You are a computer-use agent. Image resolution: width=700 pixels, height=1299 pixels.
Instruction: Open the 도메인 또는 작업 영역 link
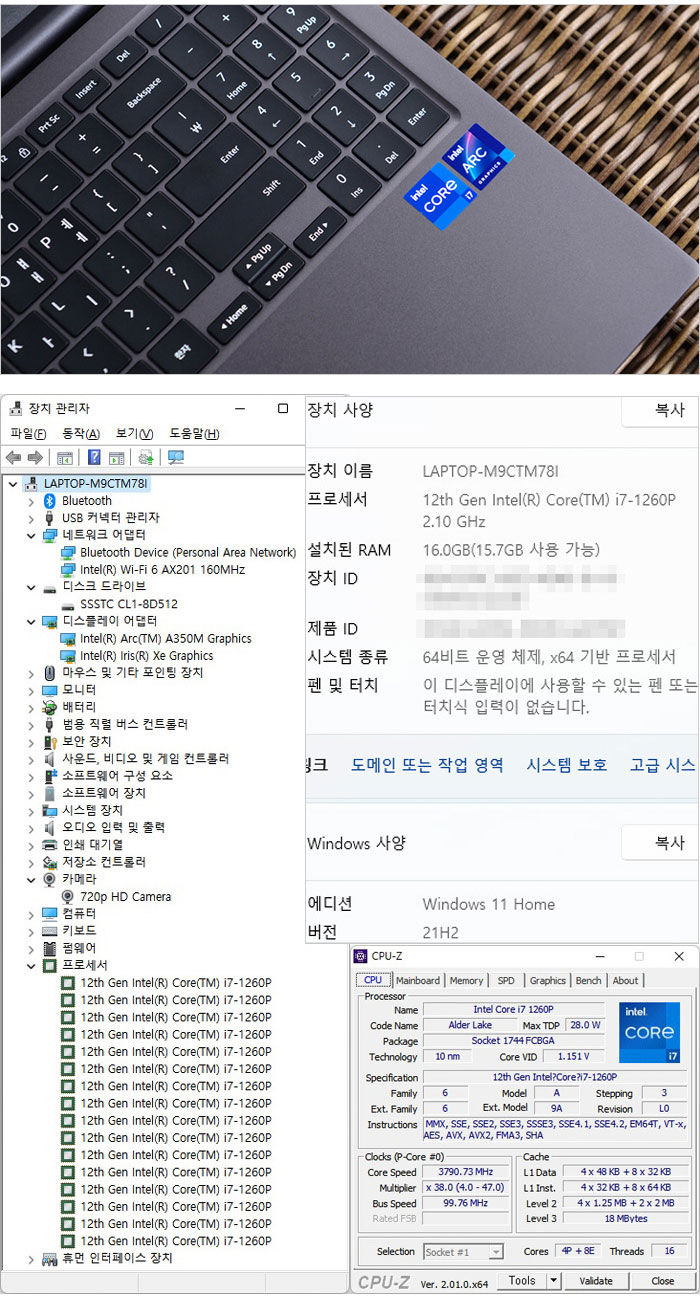[427, 764]
